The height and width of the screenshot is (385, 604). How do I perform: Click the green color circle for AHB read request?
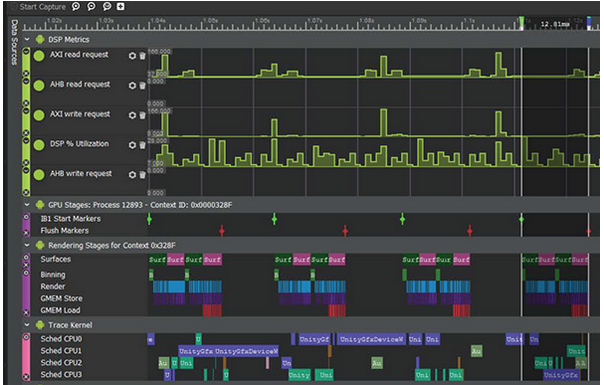pos(39,86)
